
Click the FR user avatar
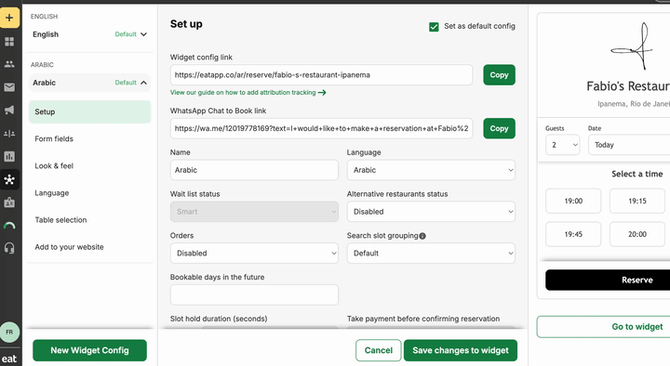pyautogui.click(x=9, y=332)
